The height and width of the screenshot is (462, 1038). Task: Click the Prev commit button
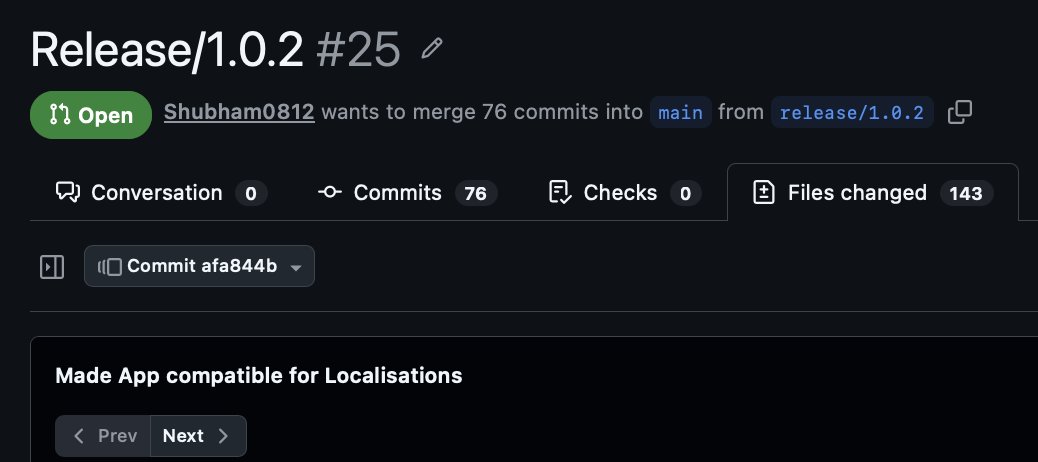coord(104,436)
